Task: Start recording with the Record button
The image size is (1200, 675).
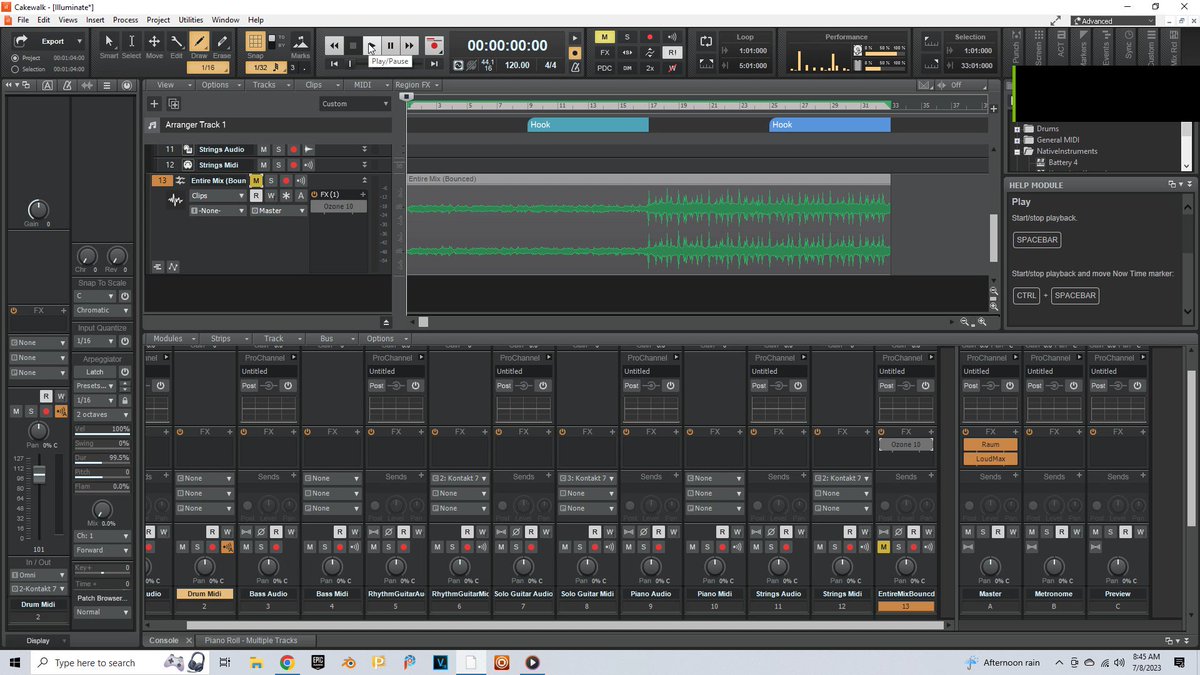Action: tap(433, 45)
